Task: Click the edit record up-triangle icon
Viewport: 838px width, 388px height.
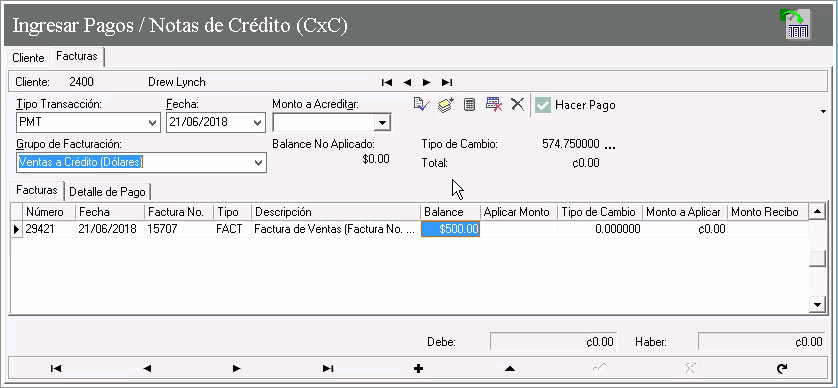Action: coord(509,368)
